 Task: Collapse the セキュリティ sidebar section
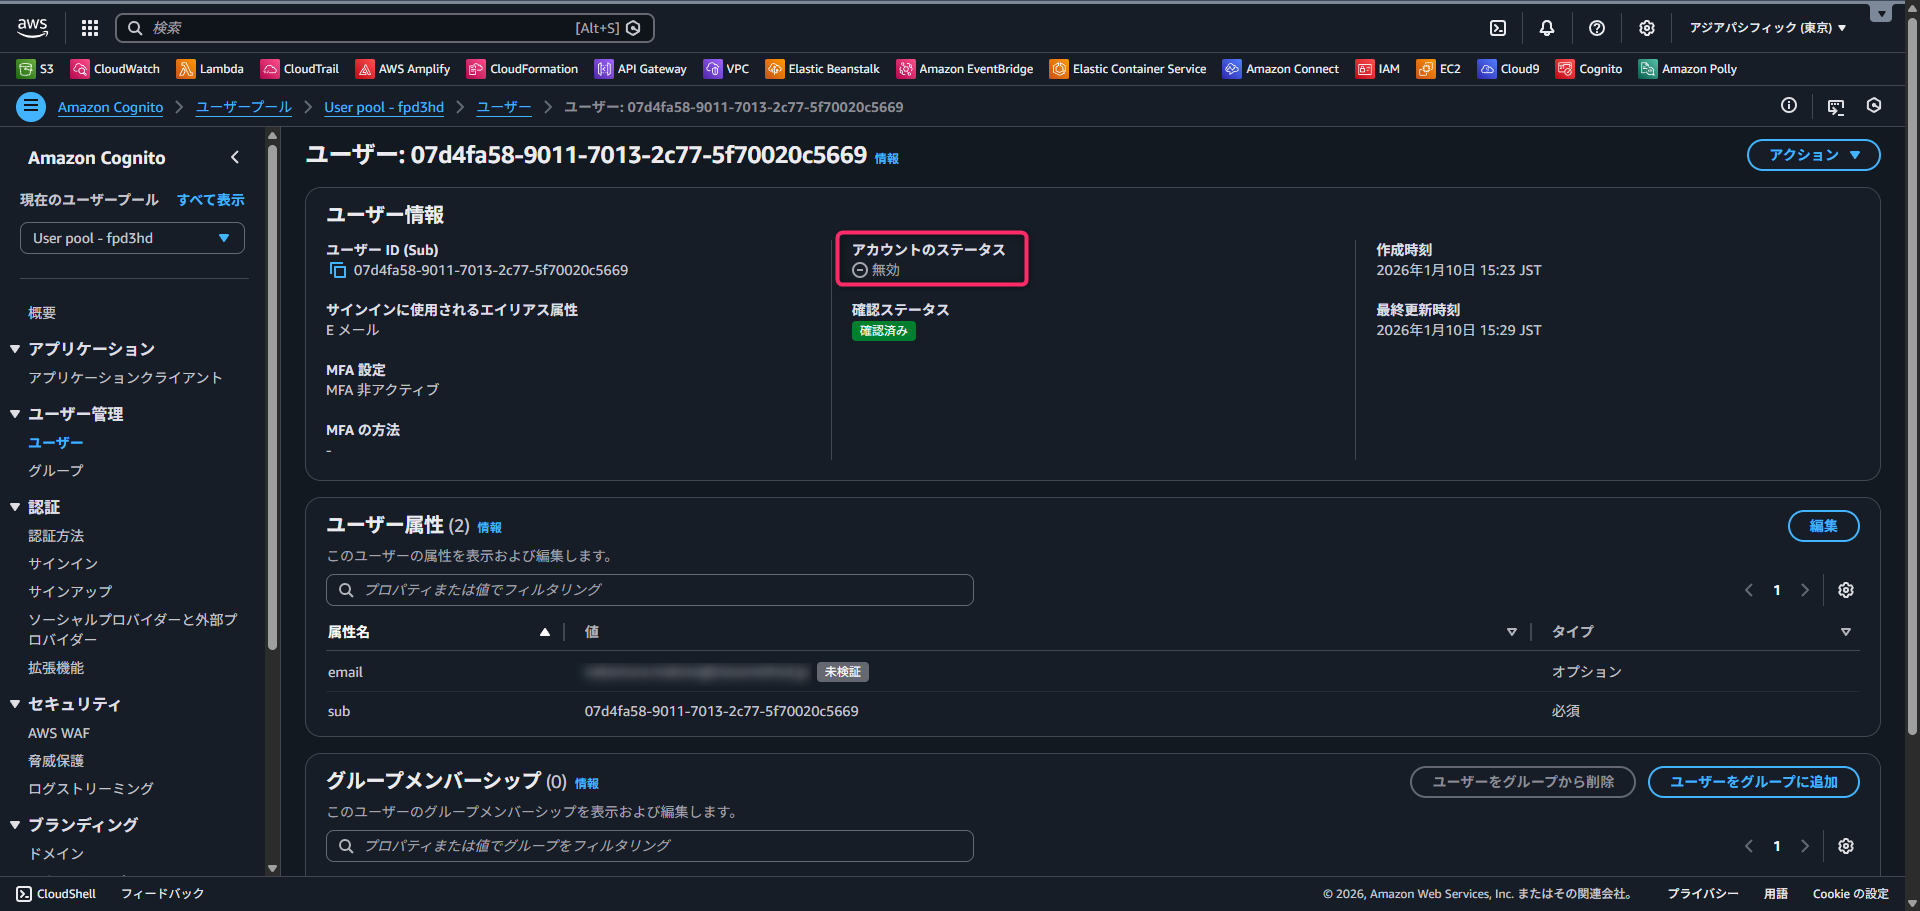click(x=15, y=704)
